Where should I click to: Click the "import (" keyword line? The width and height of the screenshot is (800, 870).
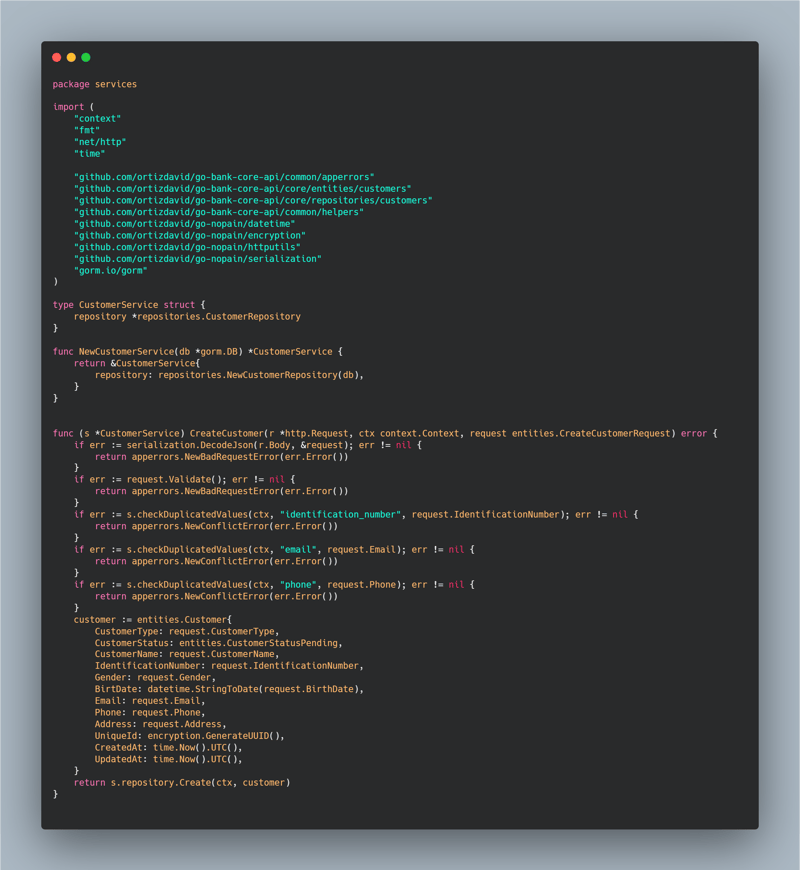click(x=74, y=107)
